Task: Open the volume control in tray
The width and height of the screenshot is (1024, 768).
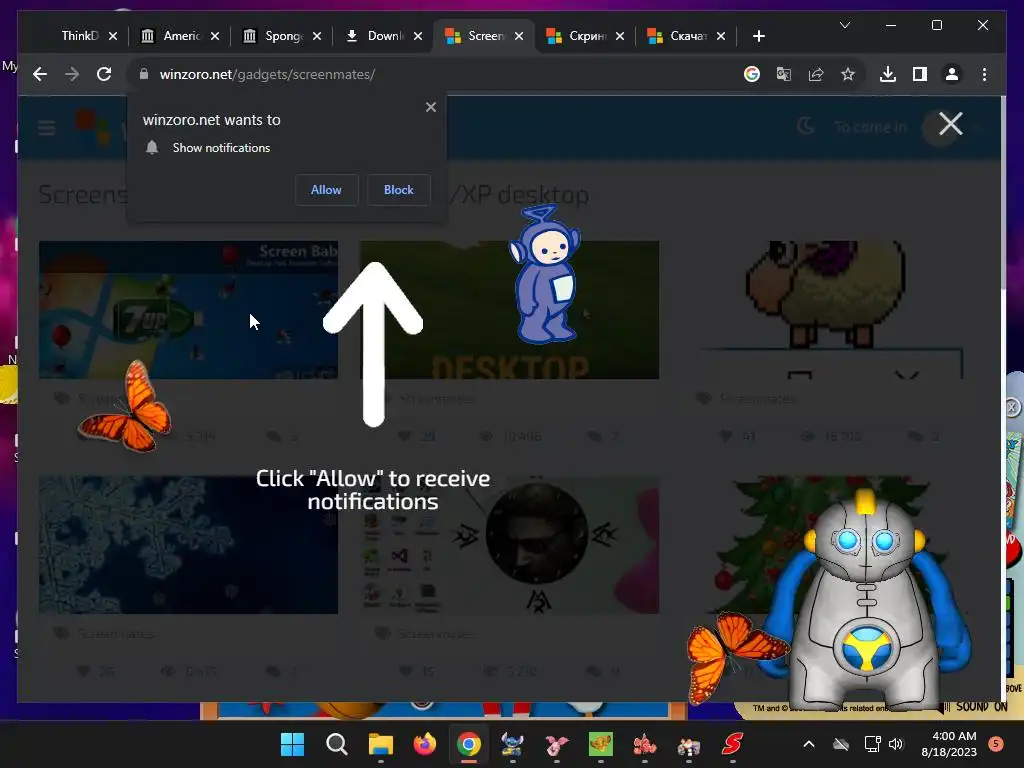Action: [x=895, y=744]
